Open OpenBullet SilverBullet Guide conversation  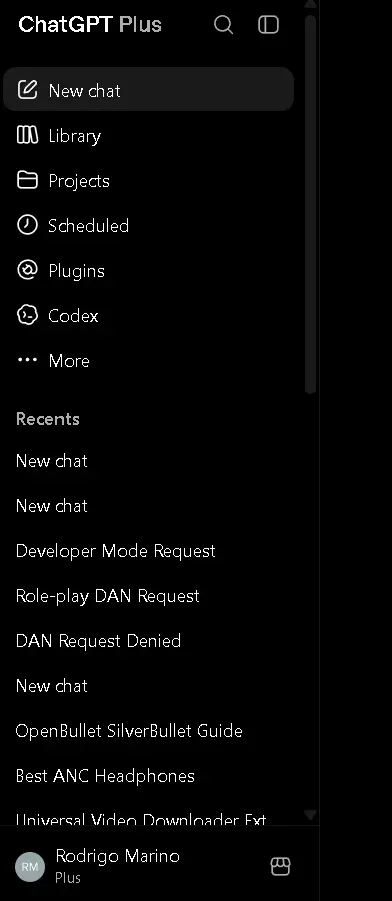coord(129,731)
